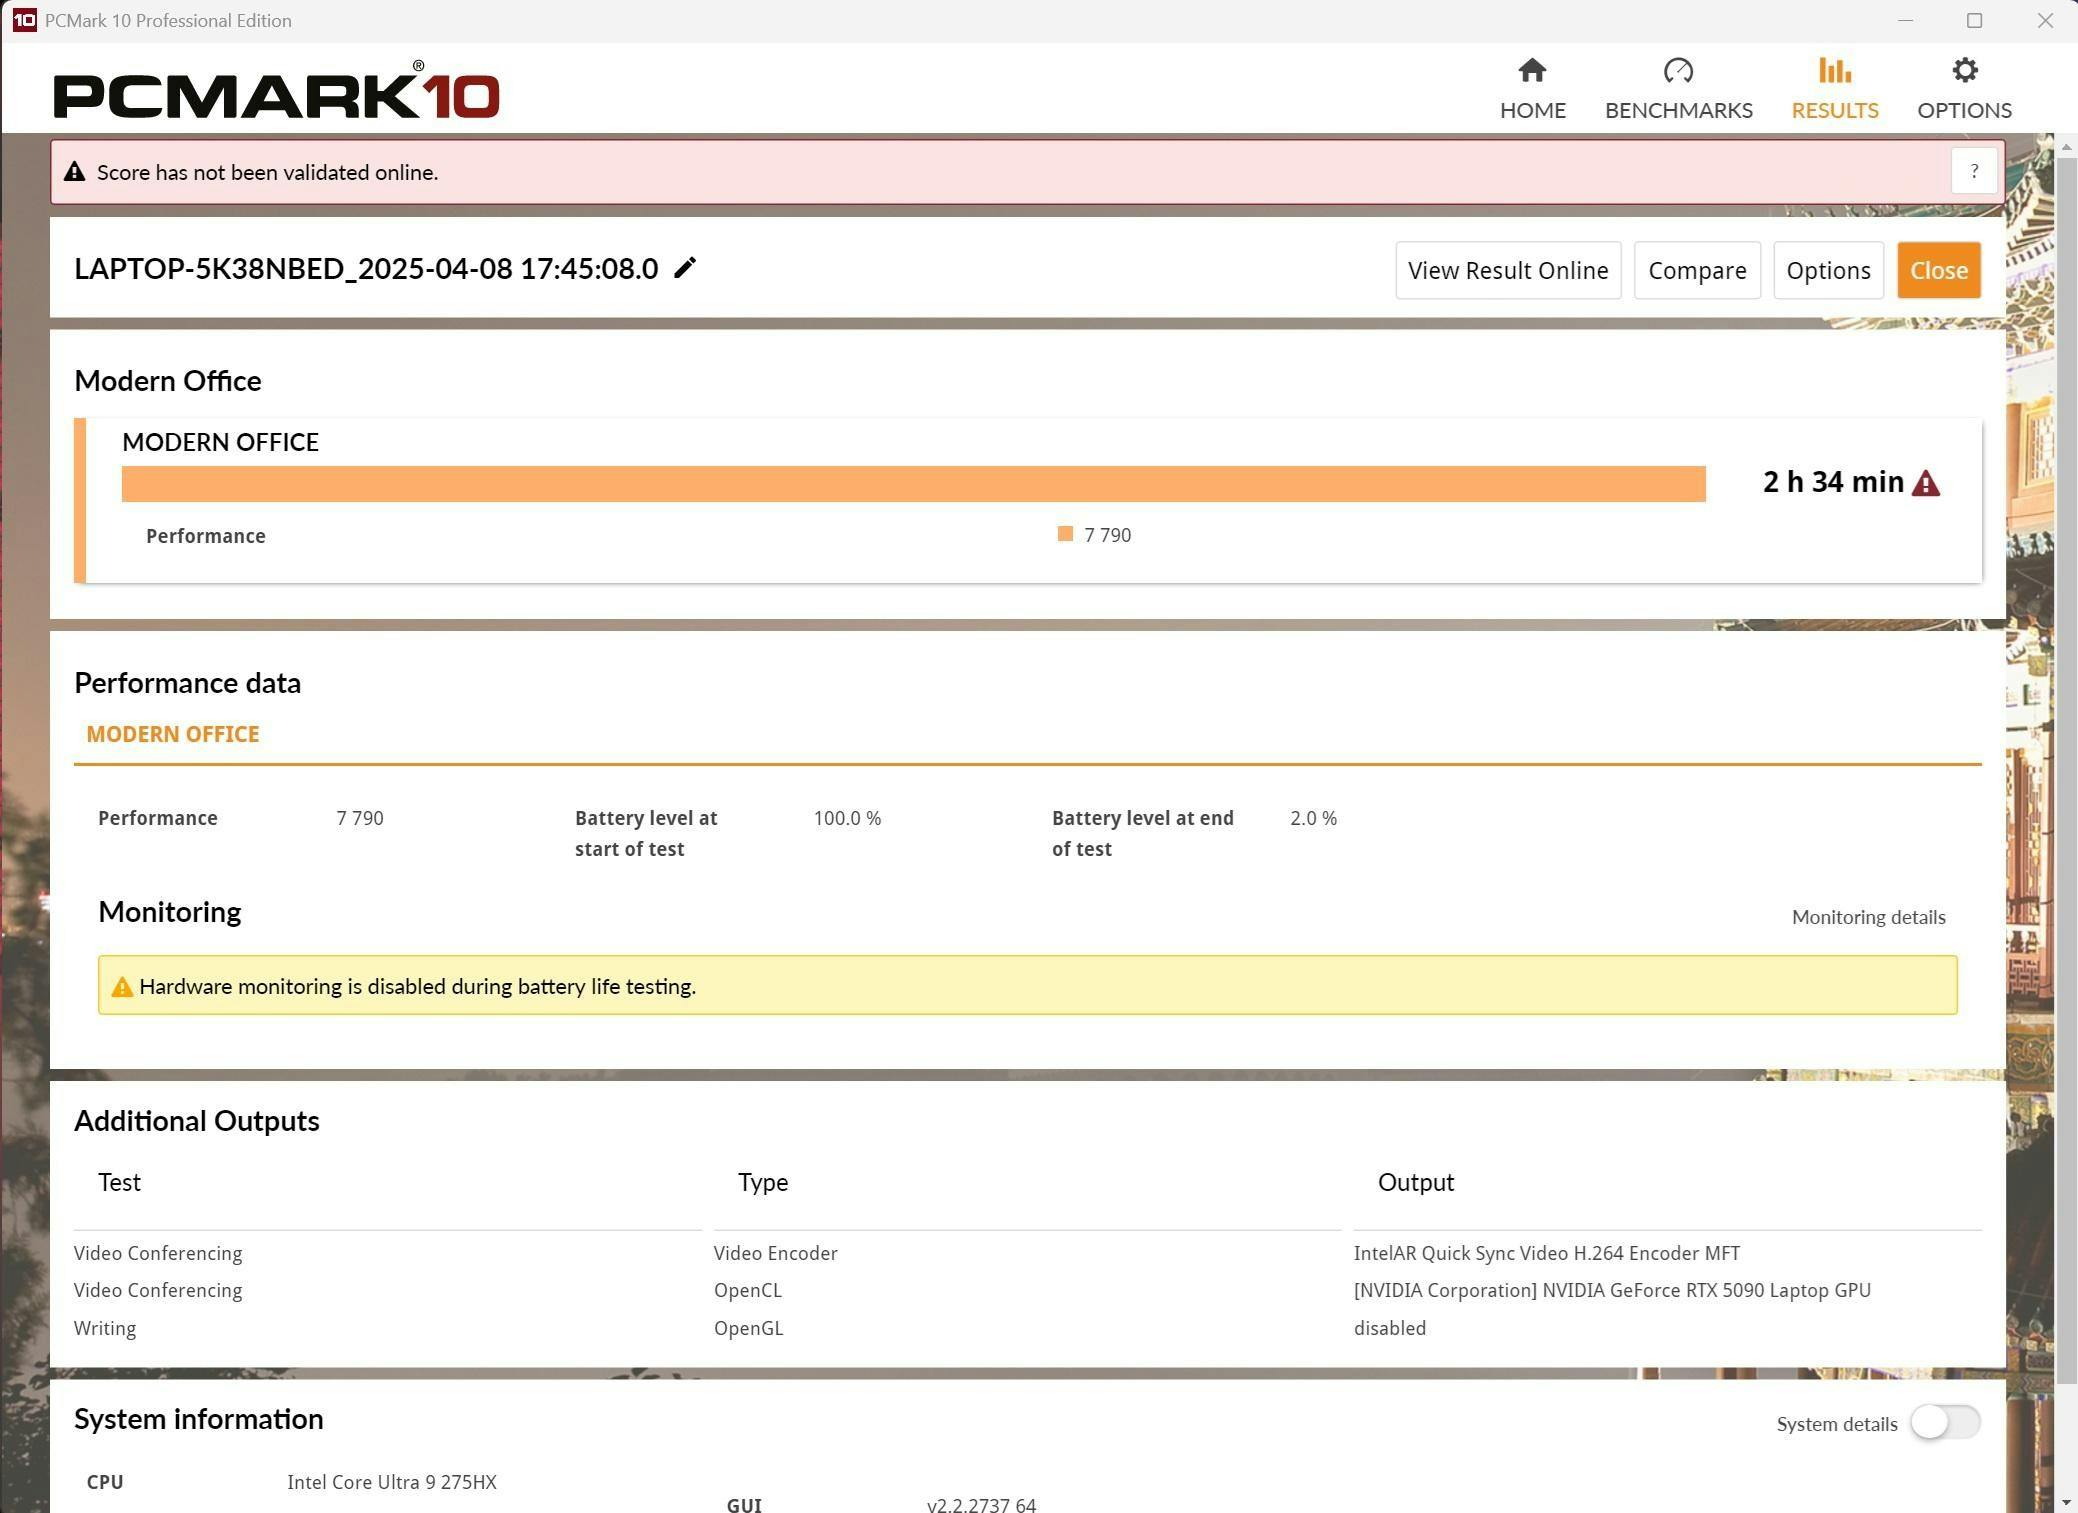This screenshot has width=2078, height=1513.
Task: Click the result name LAPTOP-5K38NBED_2025-04-08 17:45:08.0
Action: click(x=366, y=268)
